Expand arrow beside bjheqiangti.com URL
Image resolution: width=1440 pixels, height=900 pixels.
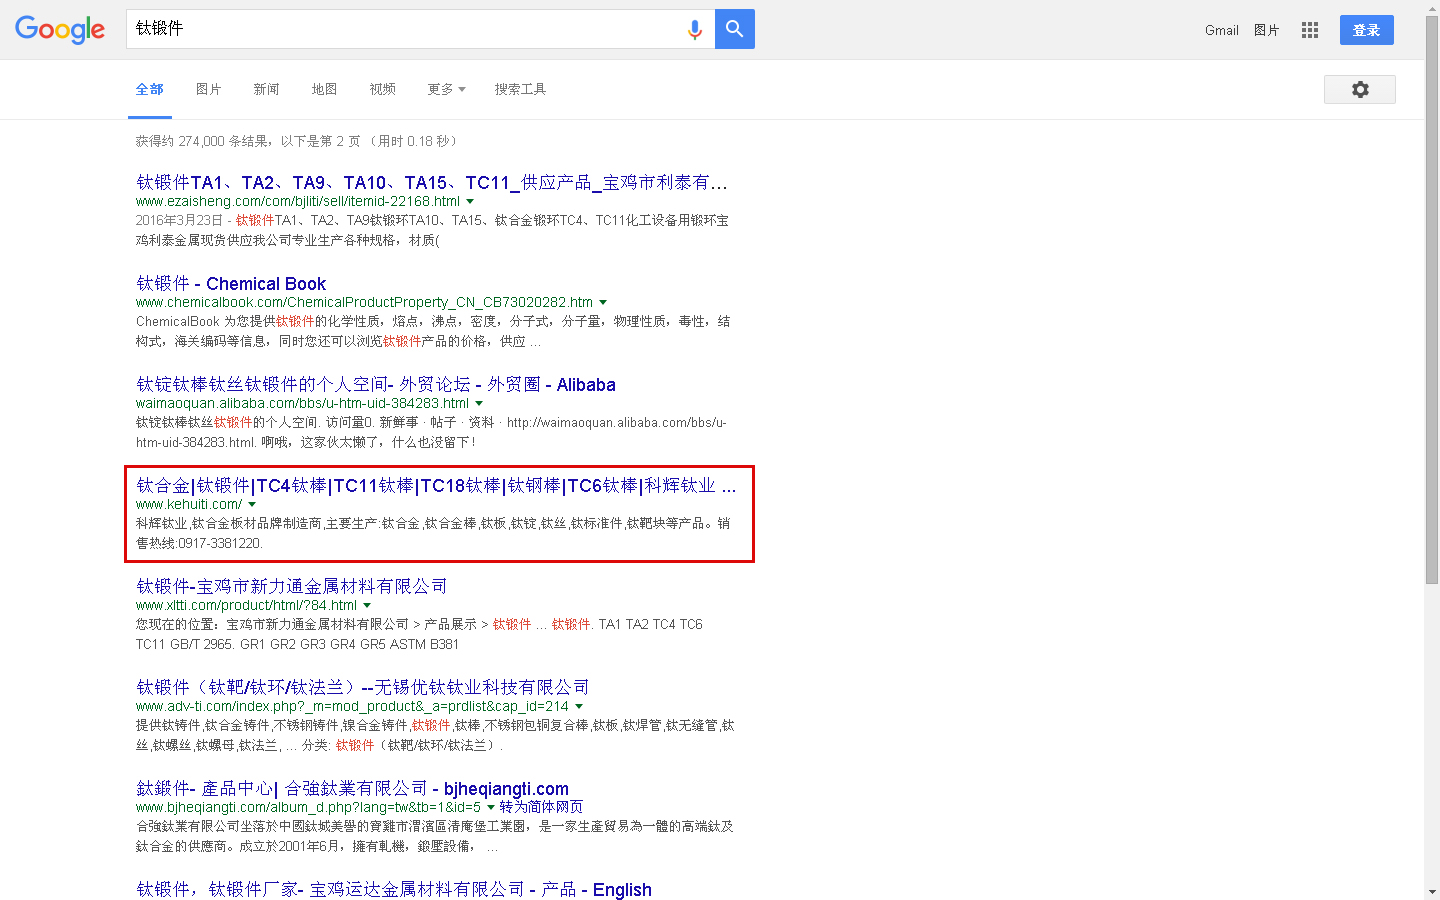click(x=491, y=808)
